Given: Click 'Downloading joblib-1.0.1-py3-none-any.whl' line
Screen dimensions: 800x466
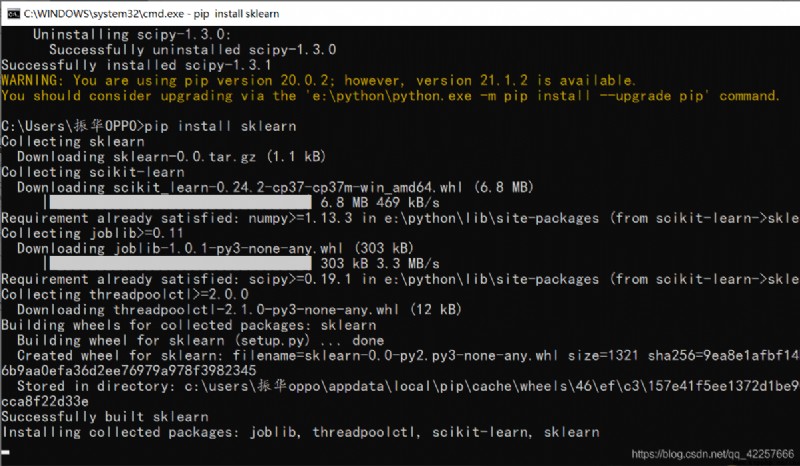Looking at the screenshot, I should coord(215,249).
